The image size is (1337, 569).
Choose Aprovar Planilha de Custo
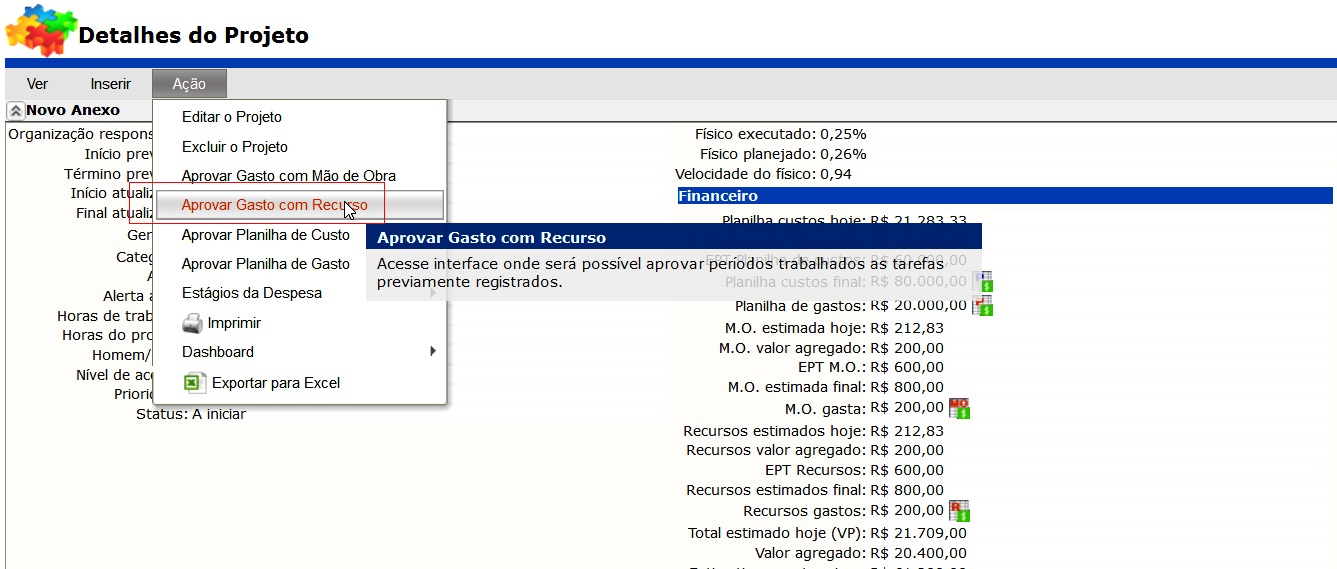266,235
